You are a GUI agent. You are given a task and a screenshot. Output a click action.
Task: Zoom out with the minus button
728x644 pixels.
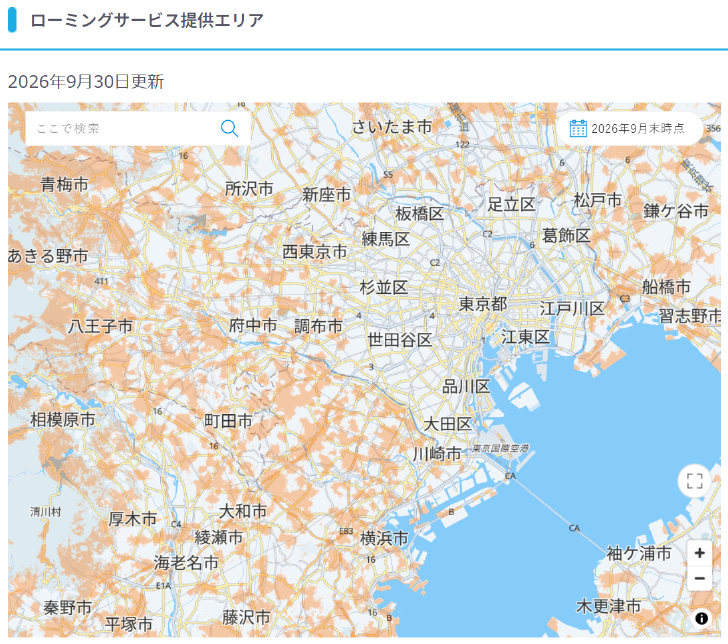(700, 579)
